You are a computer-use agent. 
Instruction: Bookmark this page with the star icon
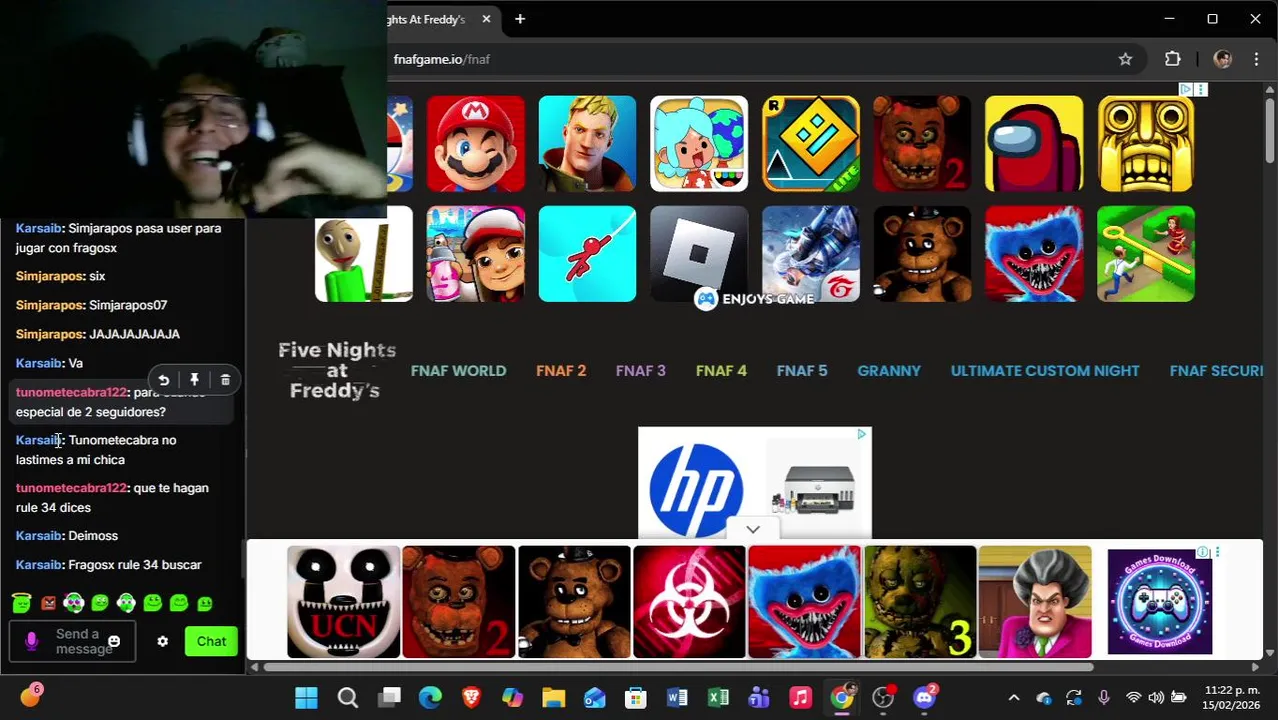click(x=1125, y=59)
